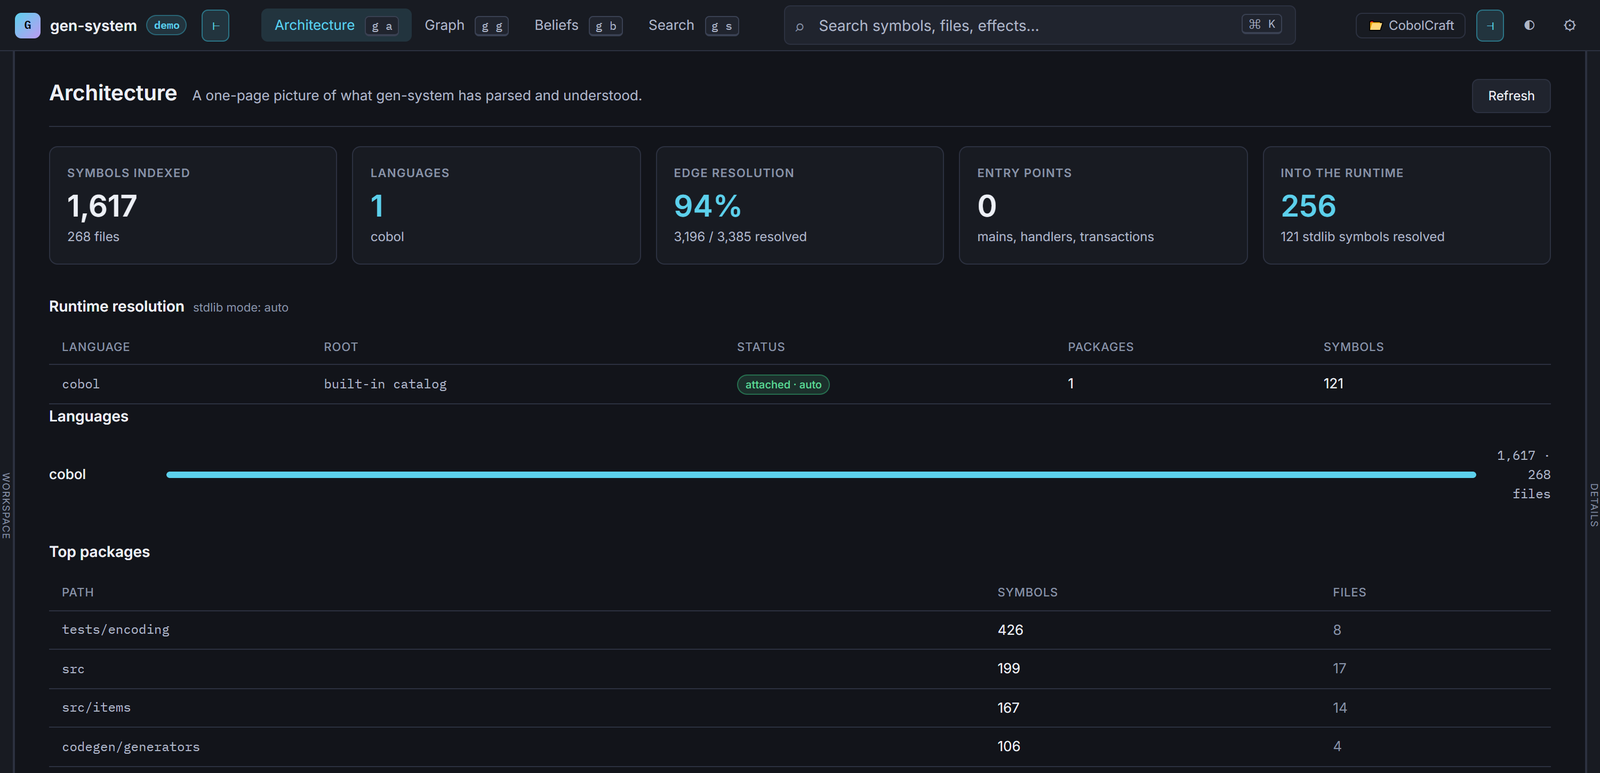Click the SYMBOLS column header in Top packages
This screenshot has height=773, width=1600.
(x=1027, y=593)
